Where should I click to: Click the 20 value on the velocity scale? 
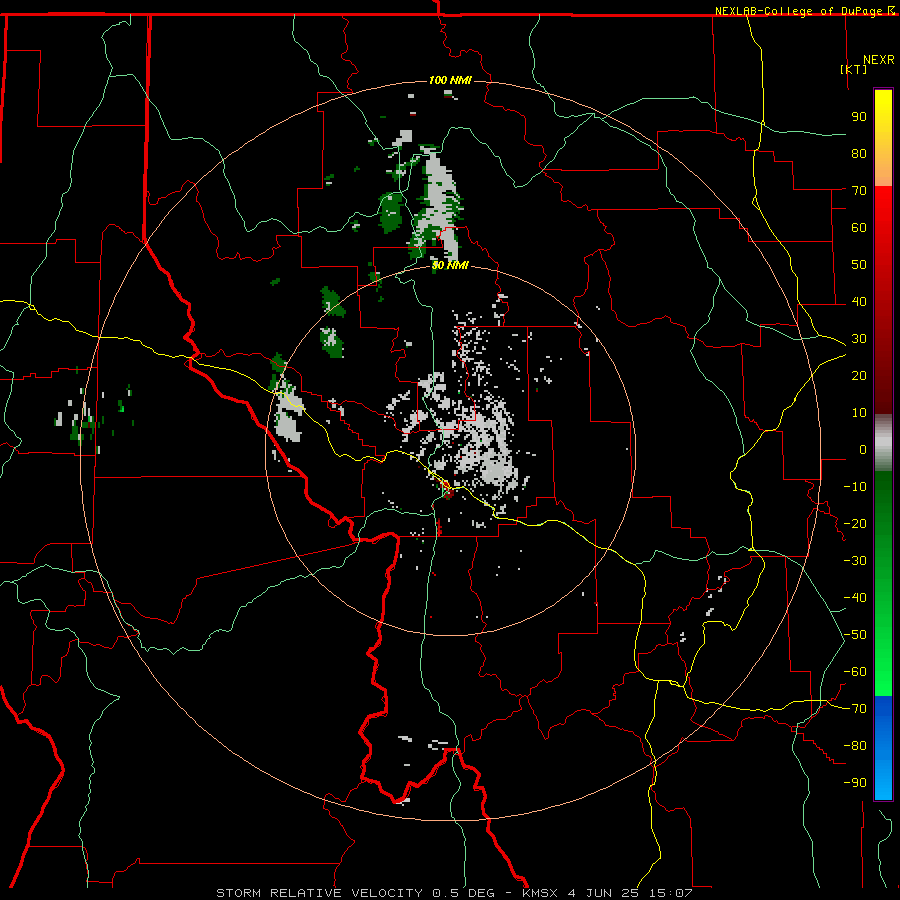tap(859, 375)
